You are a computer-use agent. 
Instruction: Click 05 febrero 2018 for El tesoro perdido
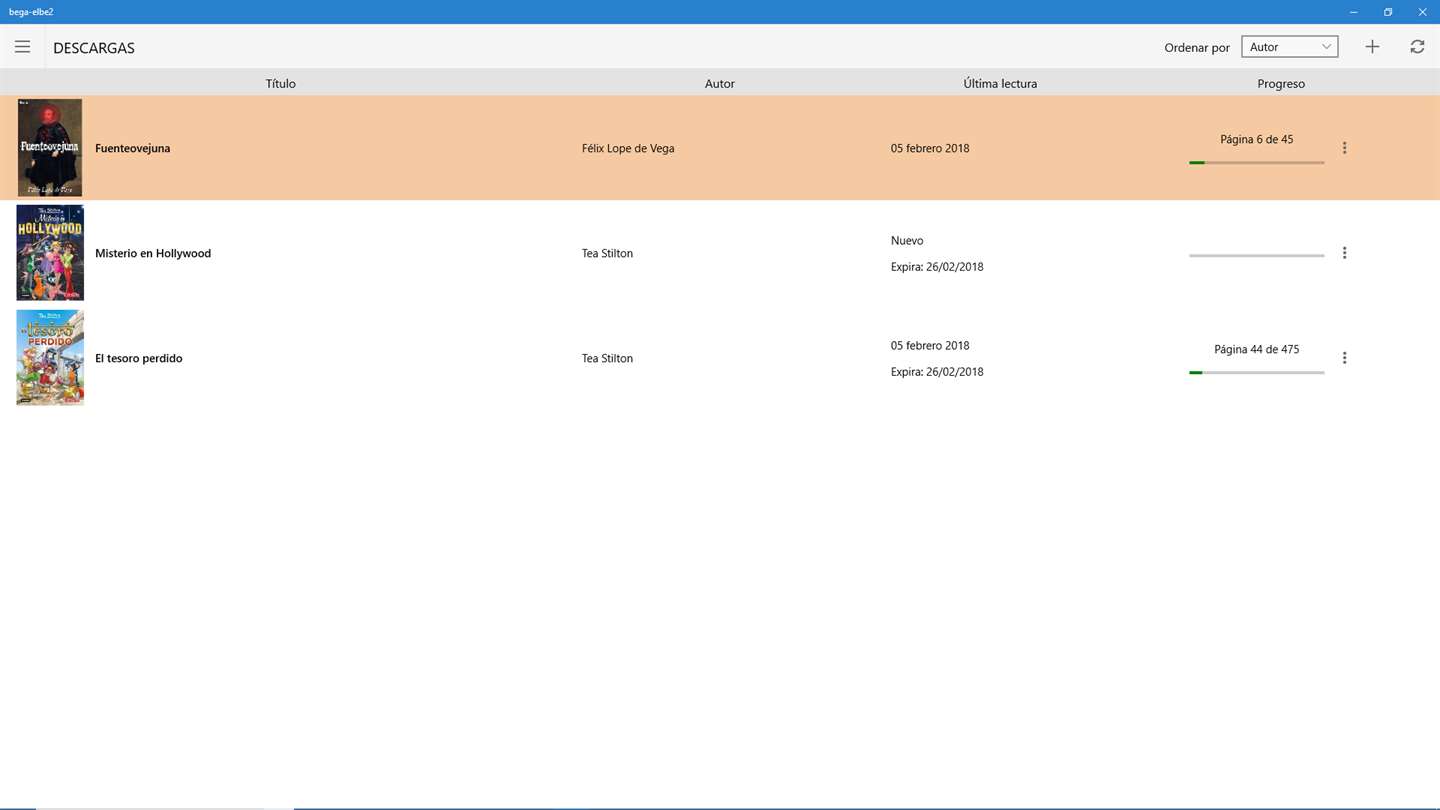[x=930, y=345]
